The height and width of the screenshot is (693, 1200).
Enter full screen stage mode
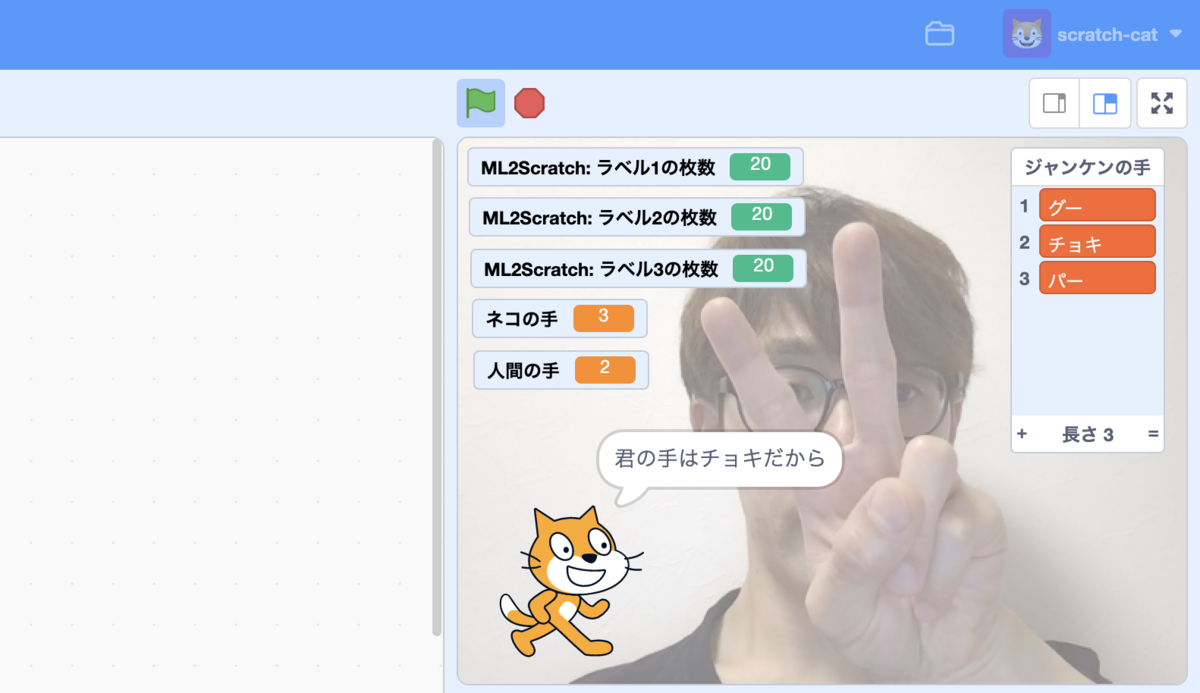[x=1162, y=103]
